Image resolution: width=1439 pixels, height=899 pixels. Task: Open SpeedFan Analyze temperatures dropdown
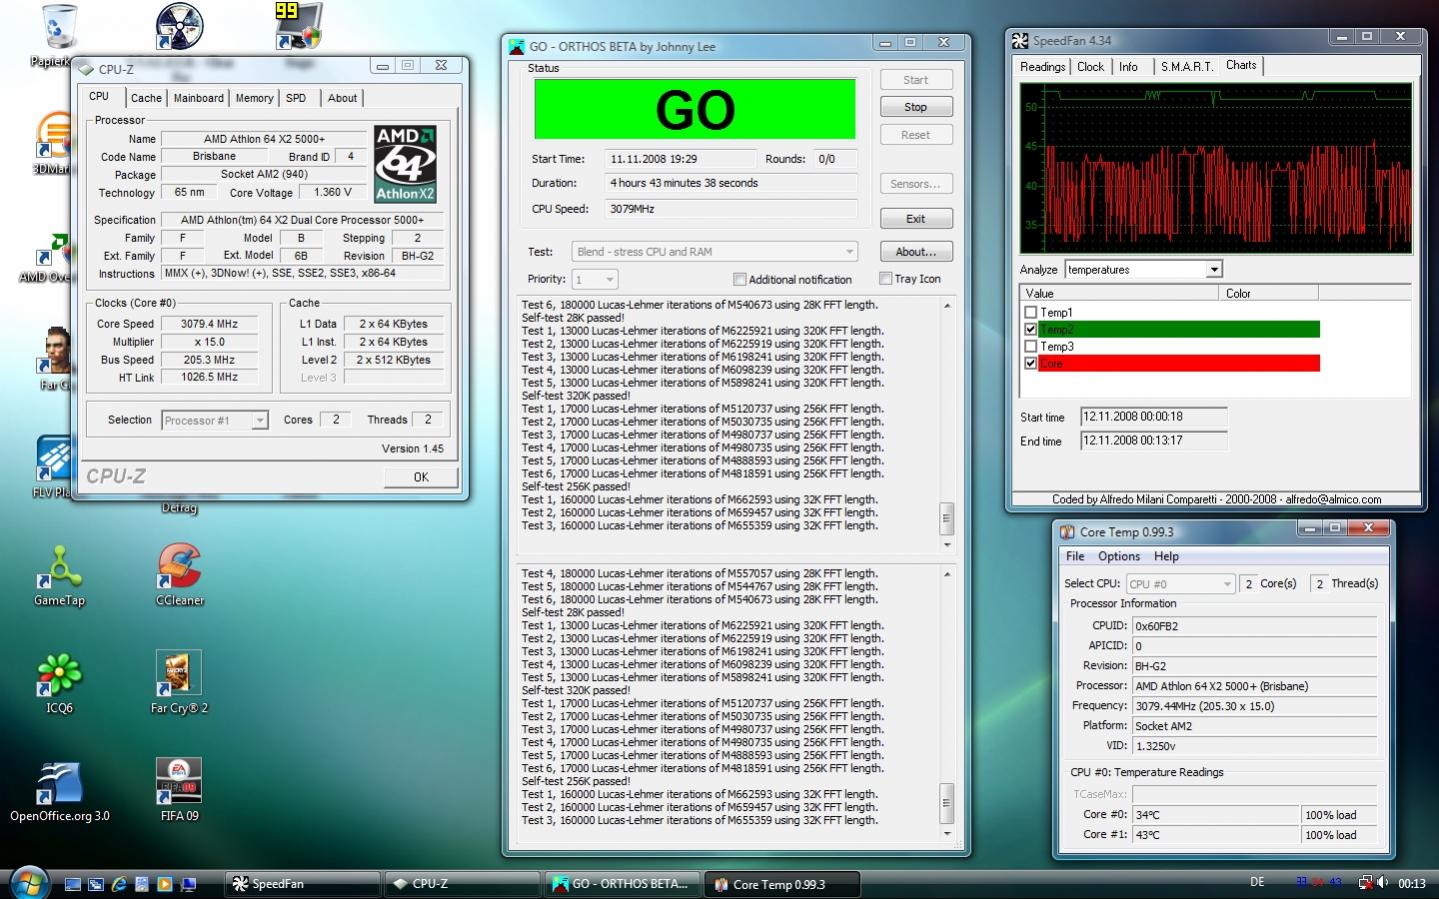[1144, 269]
